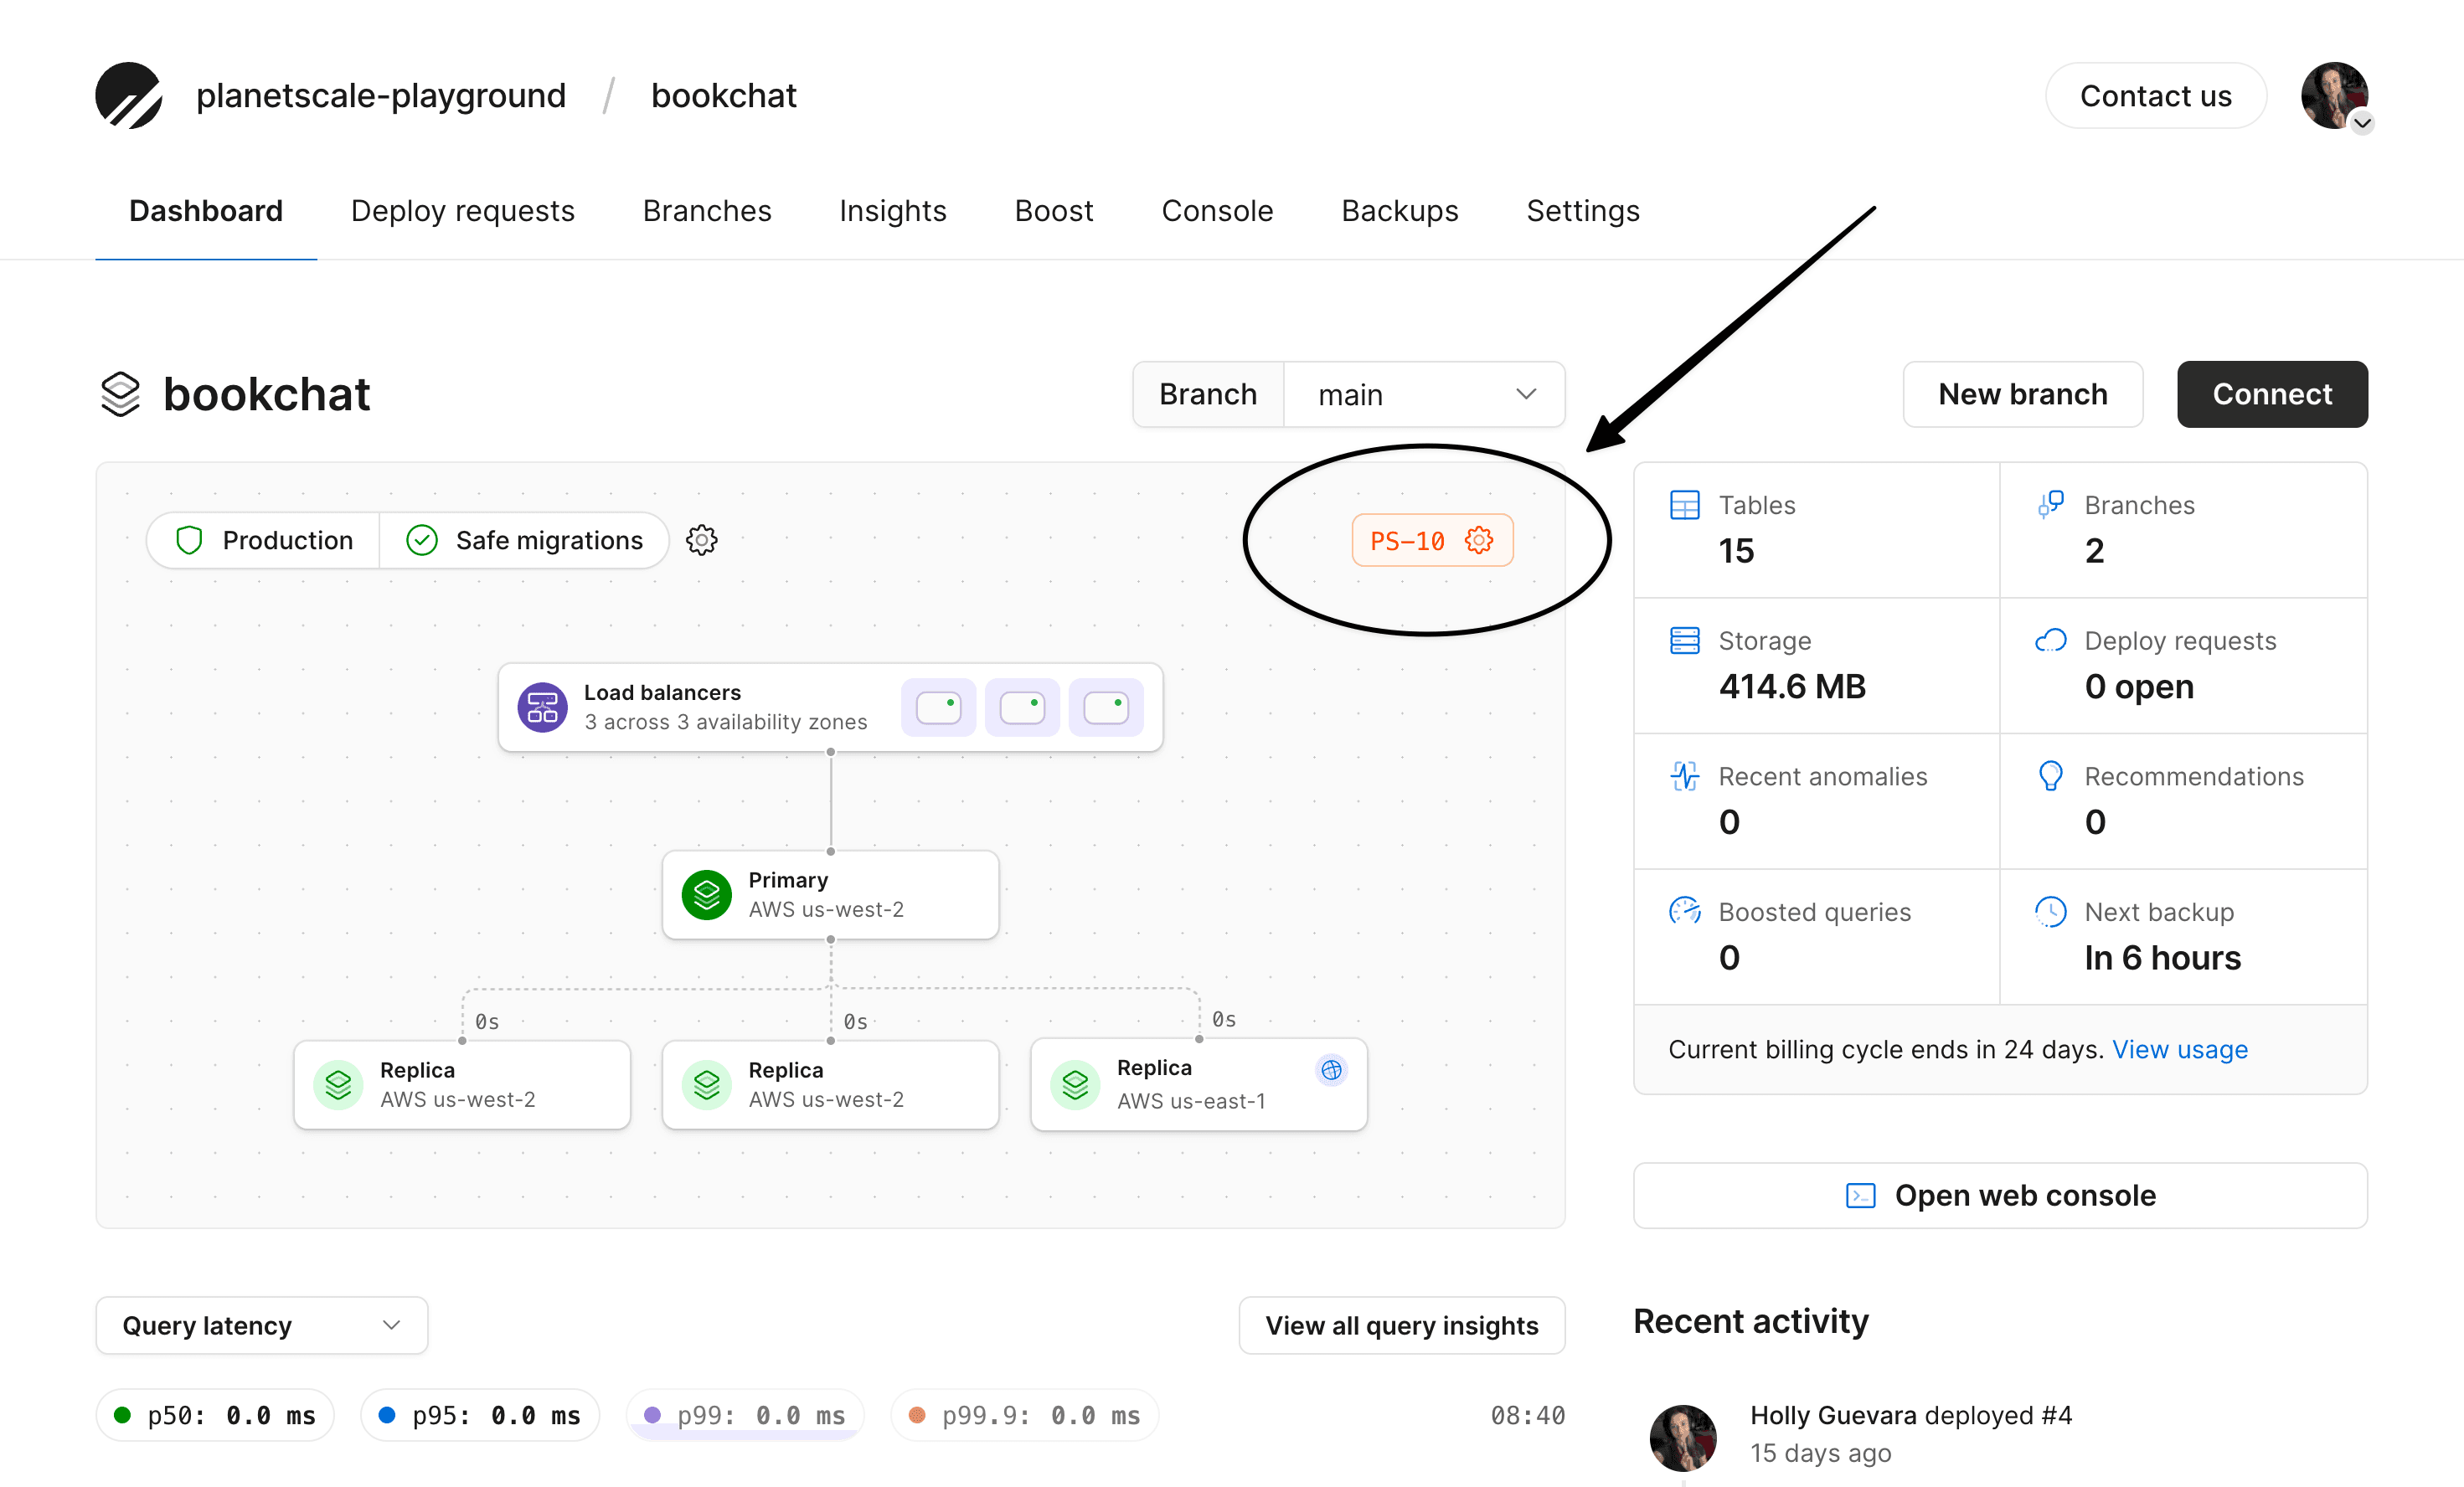Screen dimensions: 2464x1487
Task: Click the Boosted queries gauge icon
Action: 1684,911
